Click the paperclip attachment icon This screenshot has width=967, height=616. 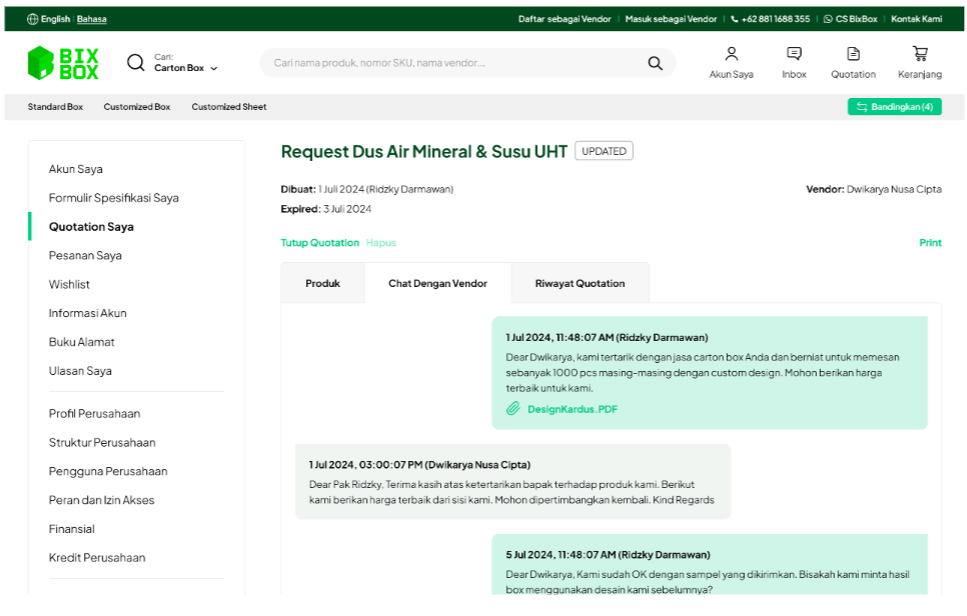pos(513,409)
